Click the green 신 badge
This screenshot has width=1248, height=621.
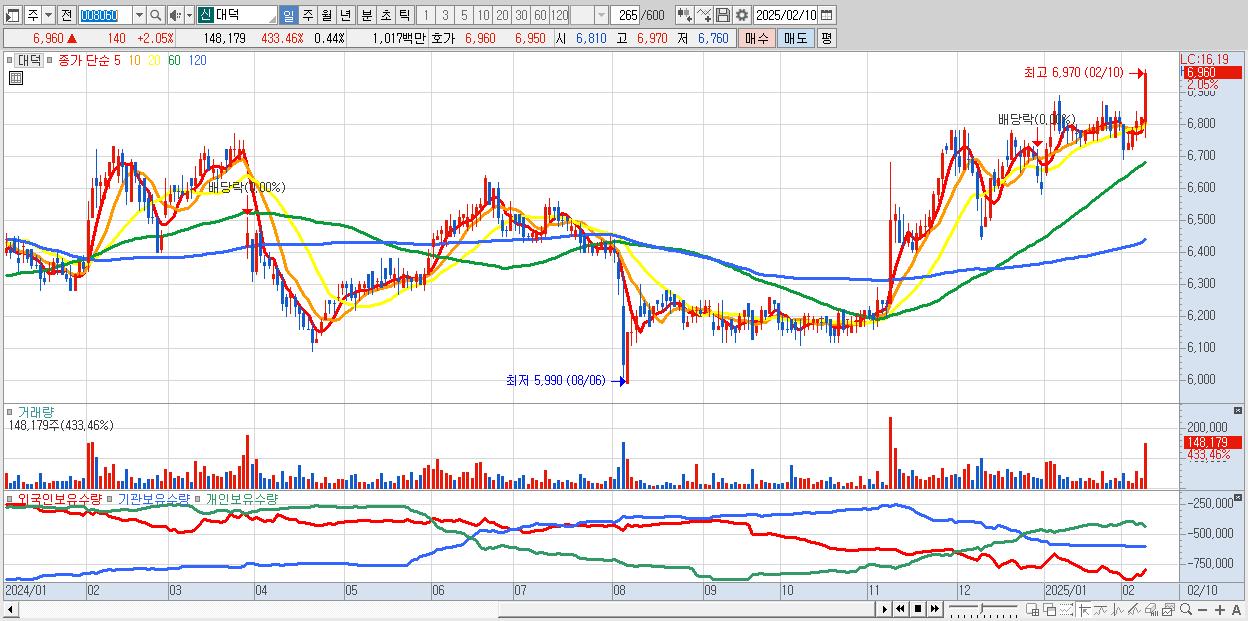(x=204, y=16)
